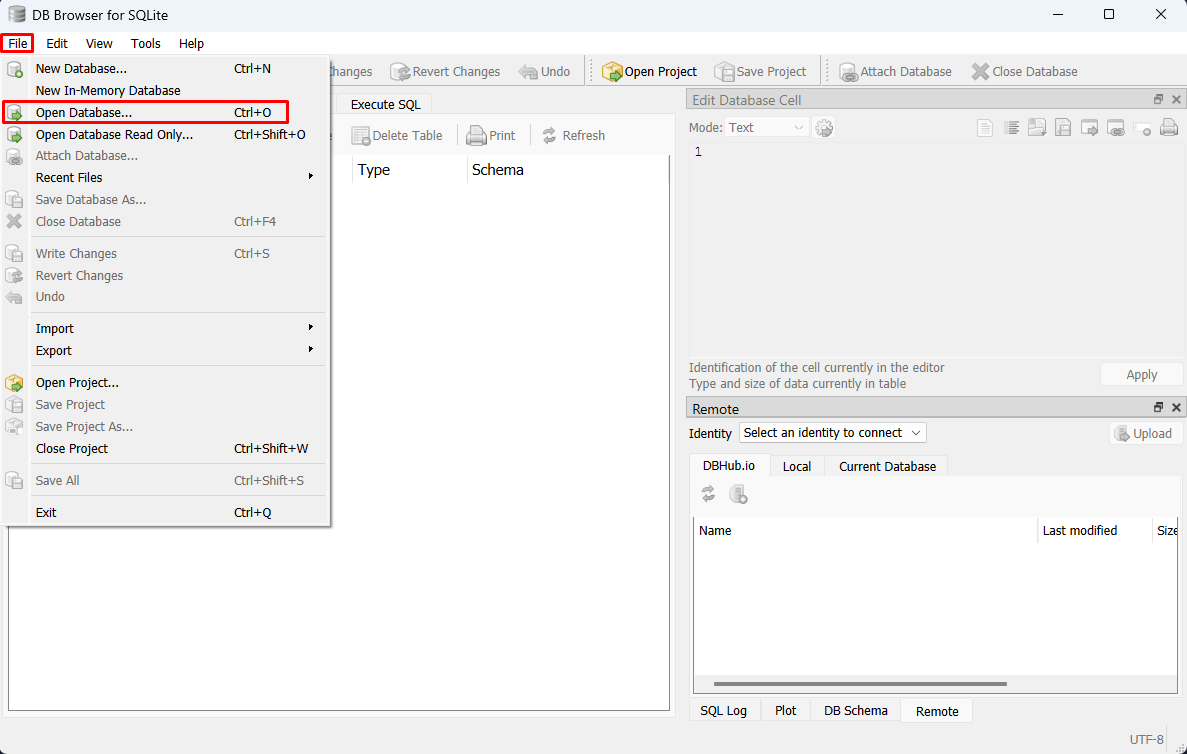The width and height of the screenshot is (1187, 754).
Task: Click the Delete Table toolbar button
Action: 398,135
